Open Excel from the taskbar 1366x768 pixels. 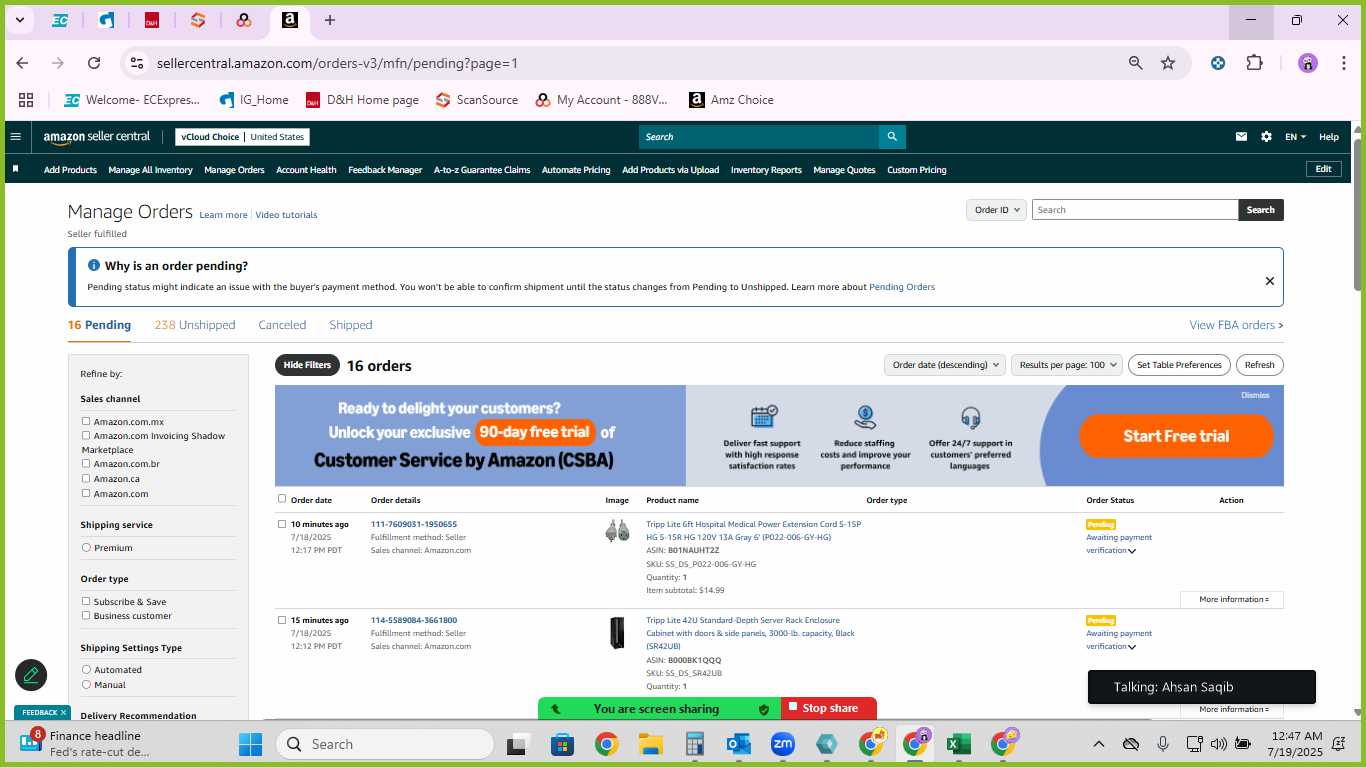point(958,744)
